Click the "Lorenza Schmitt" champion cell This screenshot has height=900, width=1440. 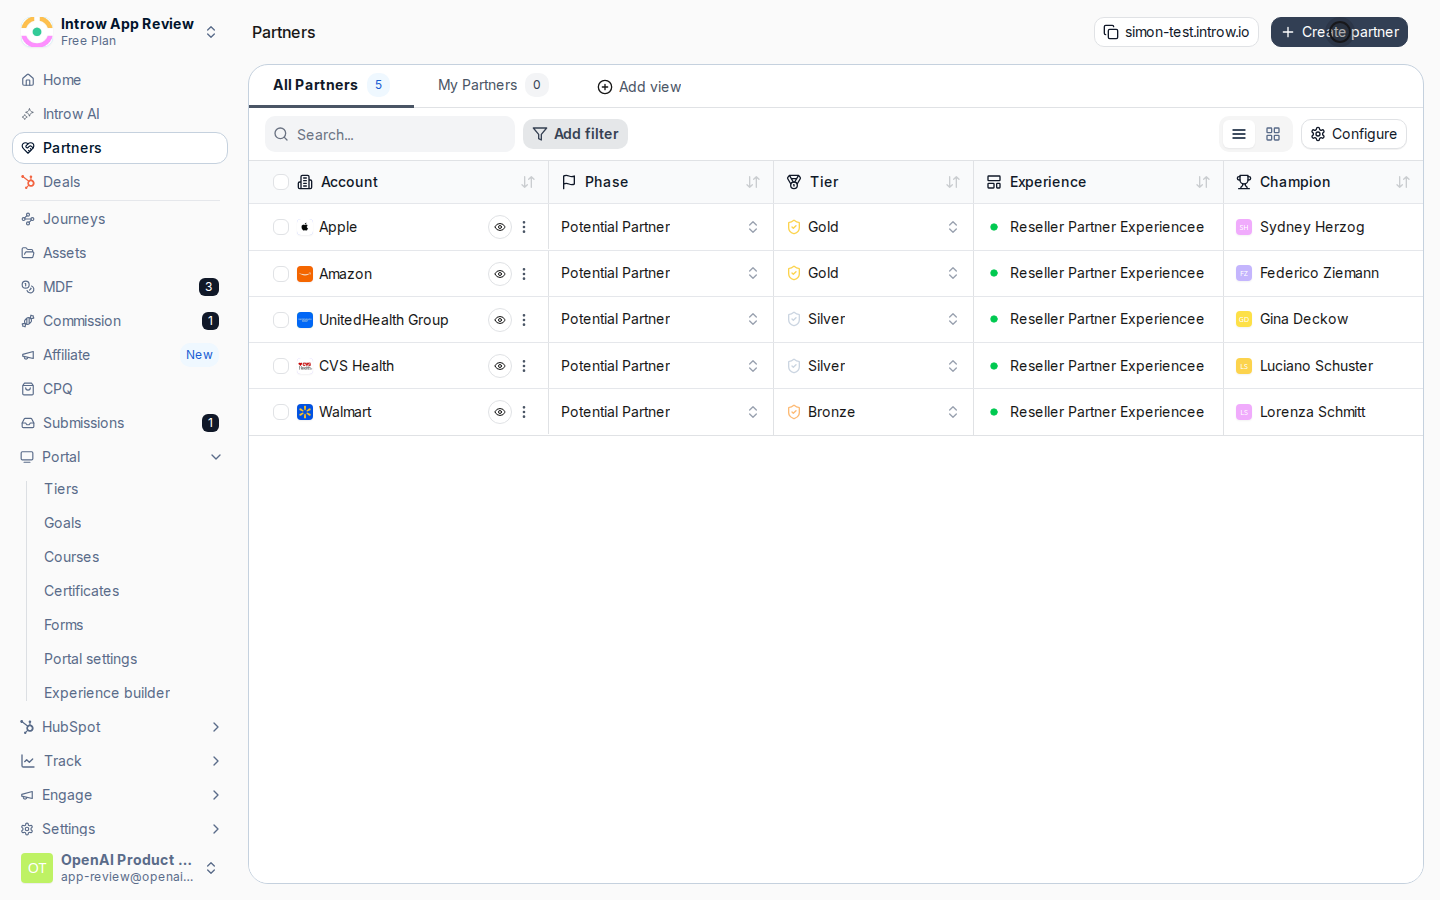pos(1323,412)
